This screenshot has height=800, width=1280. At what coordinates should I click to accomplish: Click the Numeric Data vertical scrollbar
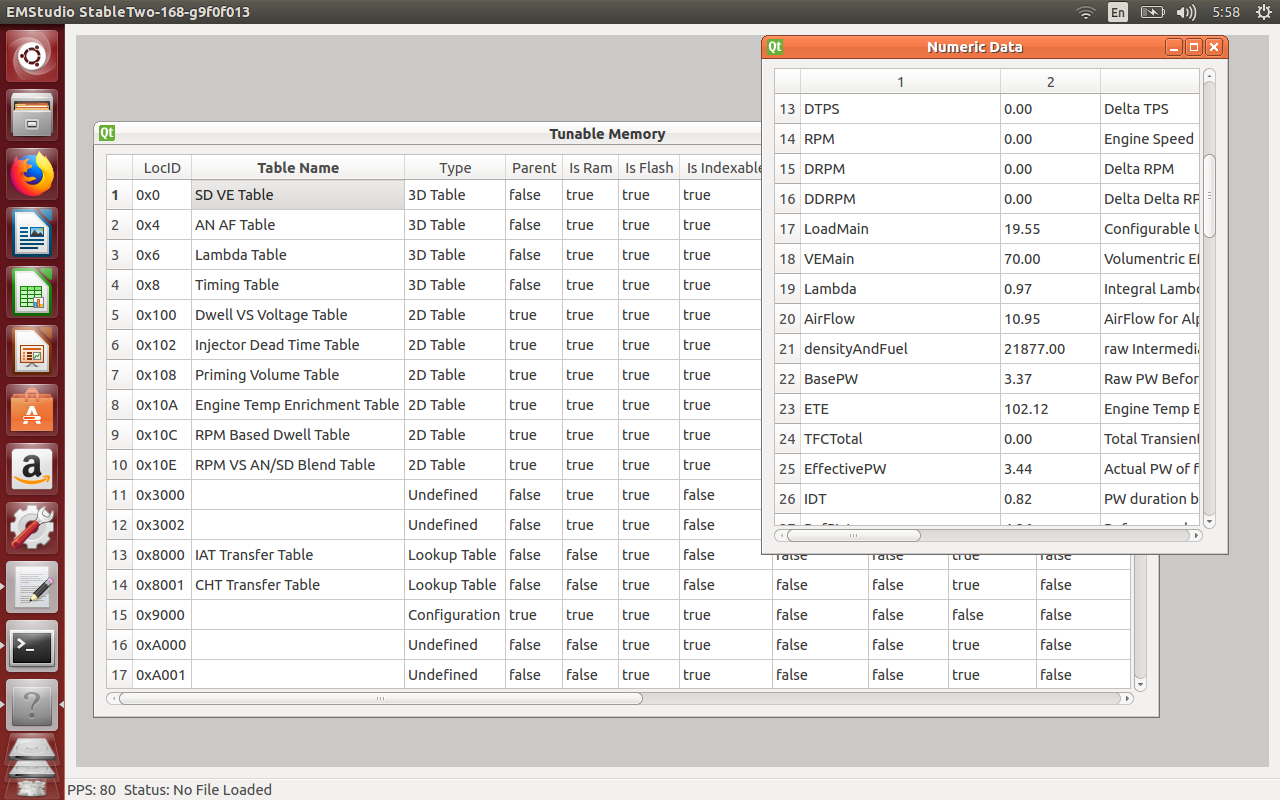point(1209,196)
